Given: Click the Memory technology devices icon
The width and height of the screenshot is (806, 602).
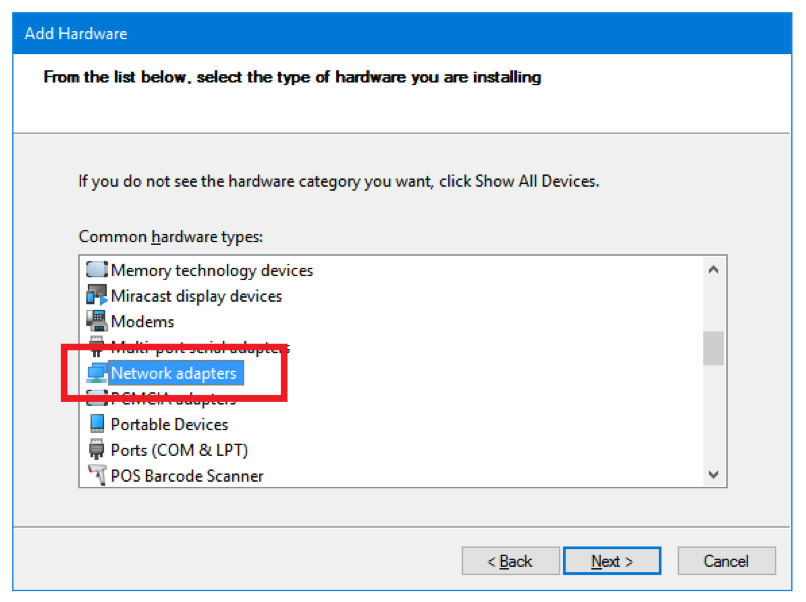Looking at the screenshot, I should point(96,270).
